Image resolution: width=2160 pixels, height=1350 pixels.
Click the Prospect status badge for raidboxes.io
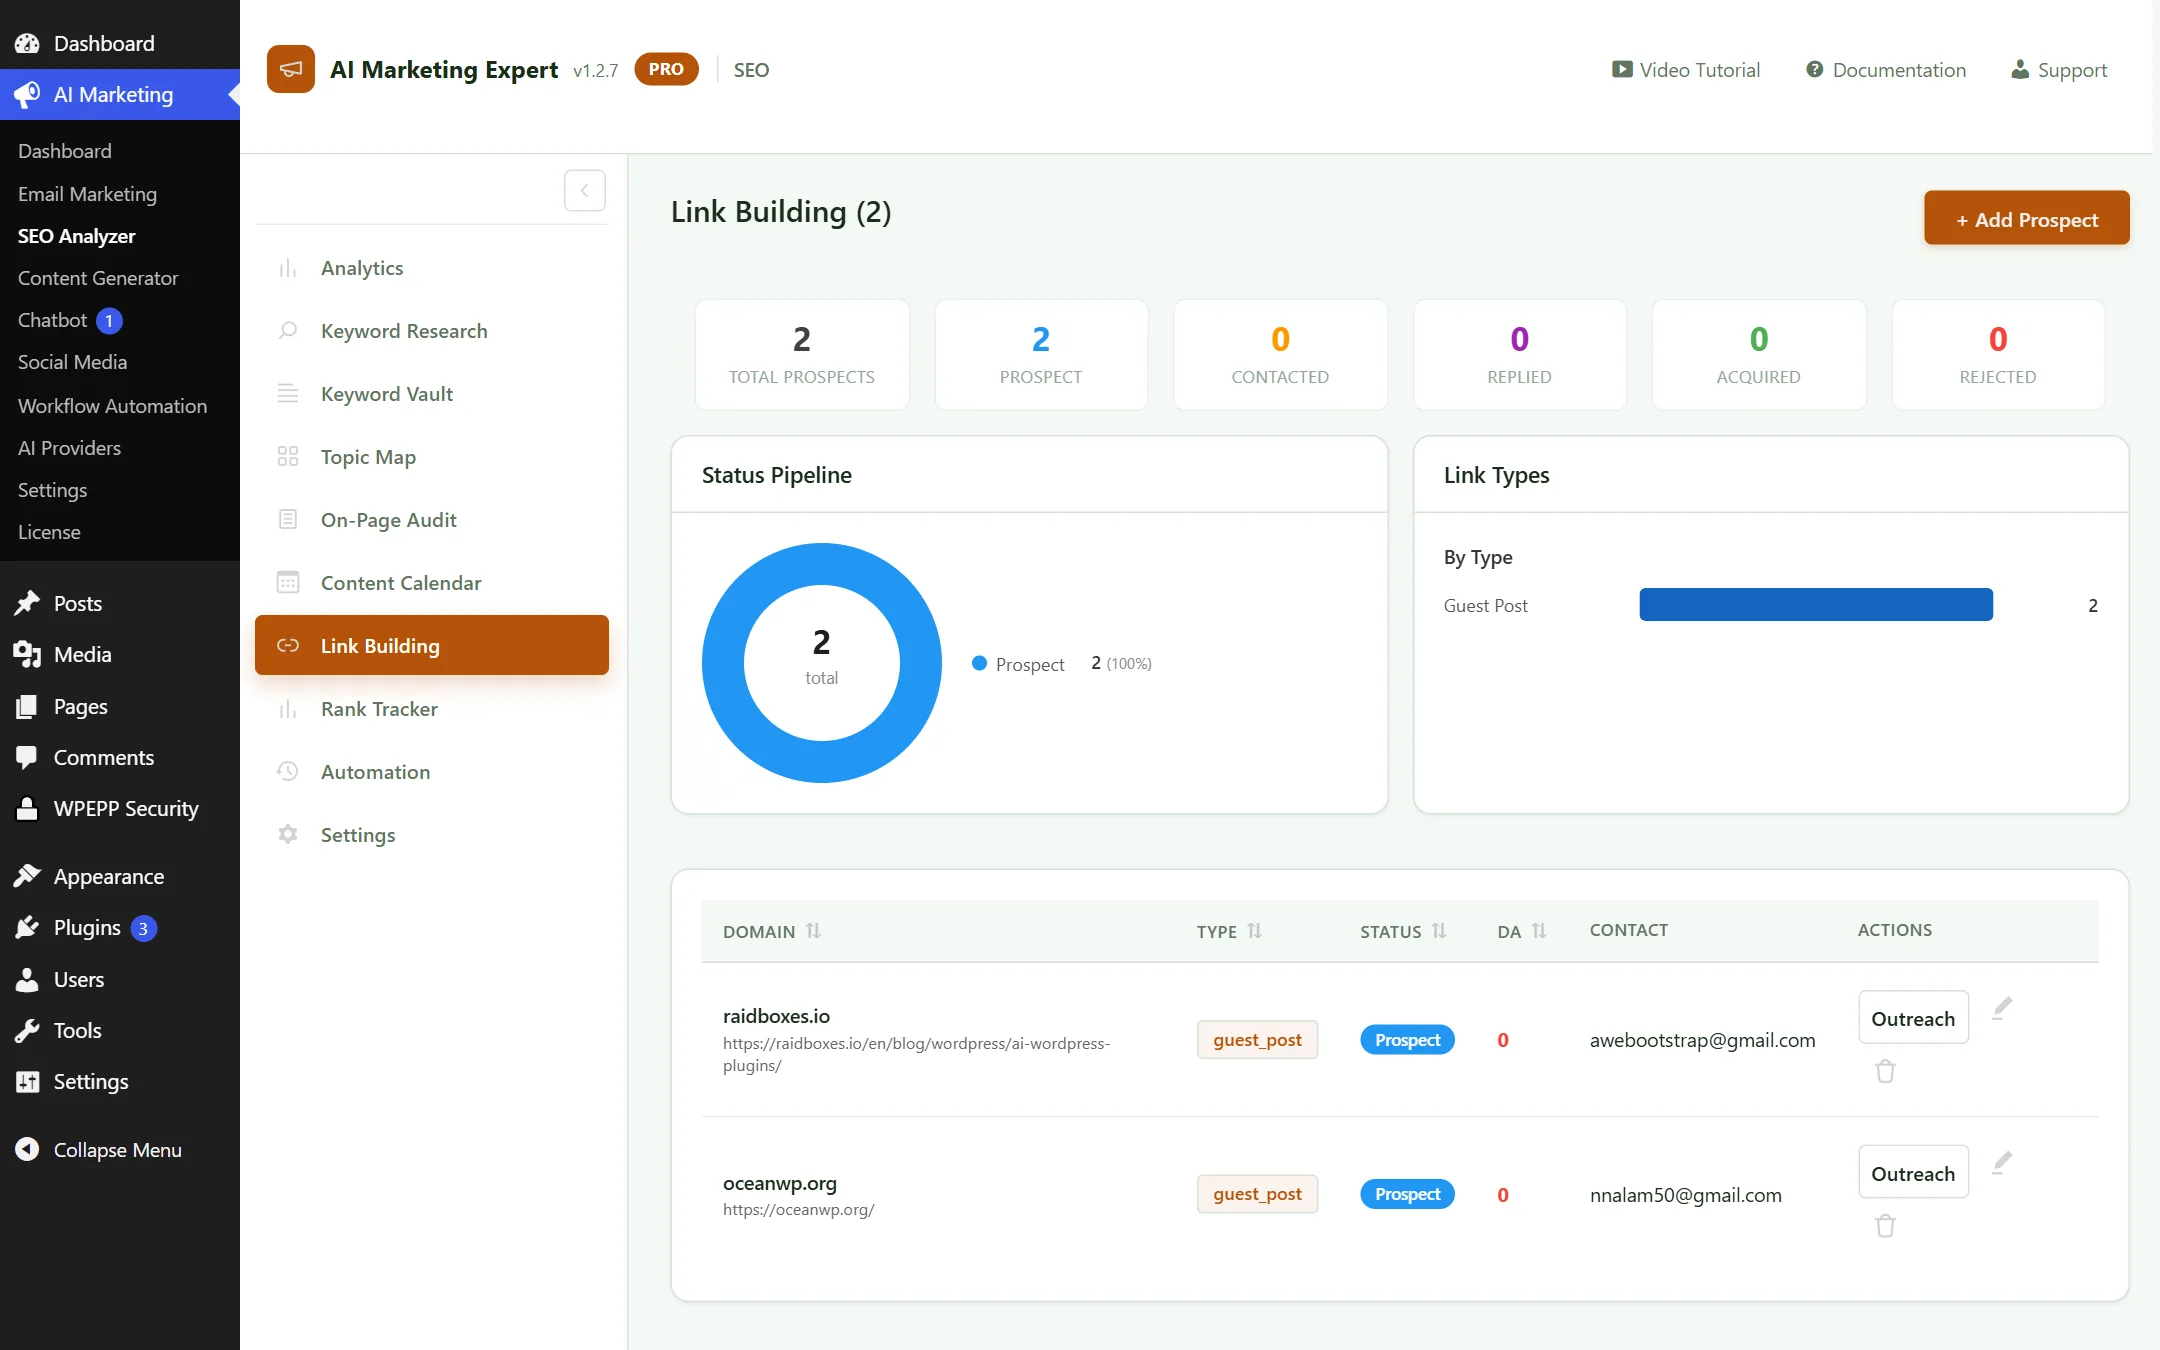[1407, 1040]
